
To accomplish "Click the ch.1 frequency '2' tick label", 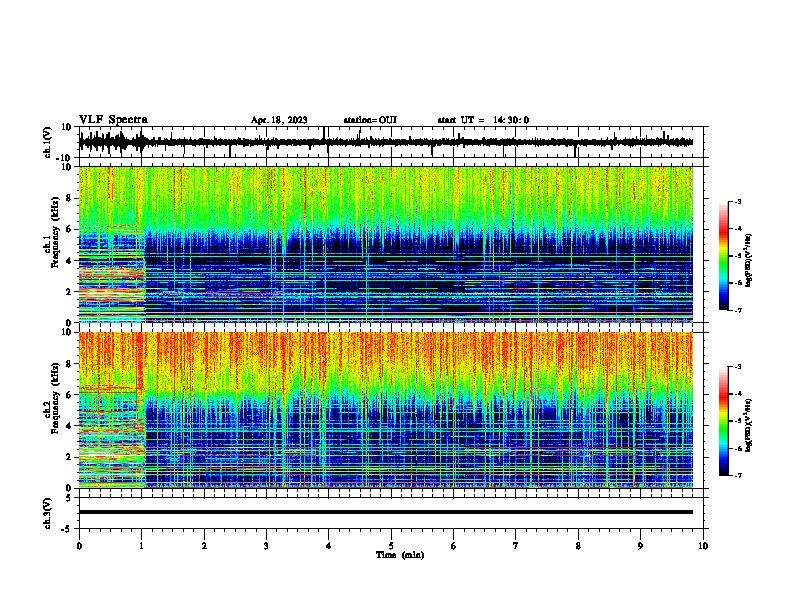I will coord(69,291).
